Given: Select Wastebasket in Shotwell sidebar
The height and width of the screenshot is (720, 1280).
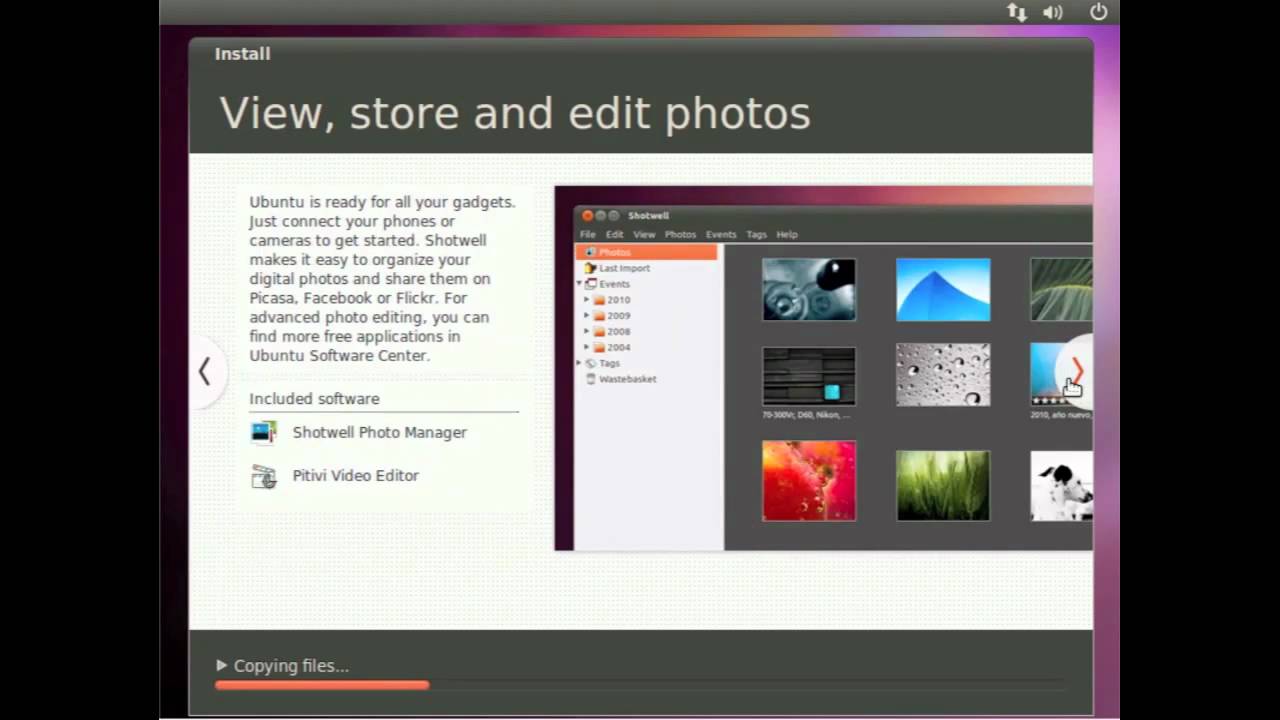Looking at the screenshot, I should coord(627,379).
